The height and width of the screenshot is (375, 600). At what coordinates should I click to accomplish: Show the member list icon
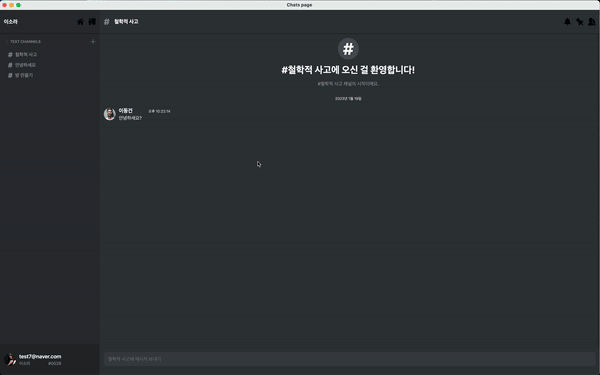(592, 22)
